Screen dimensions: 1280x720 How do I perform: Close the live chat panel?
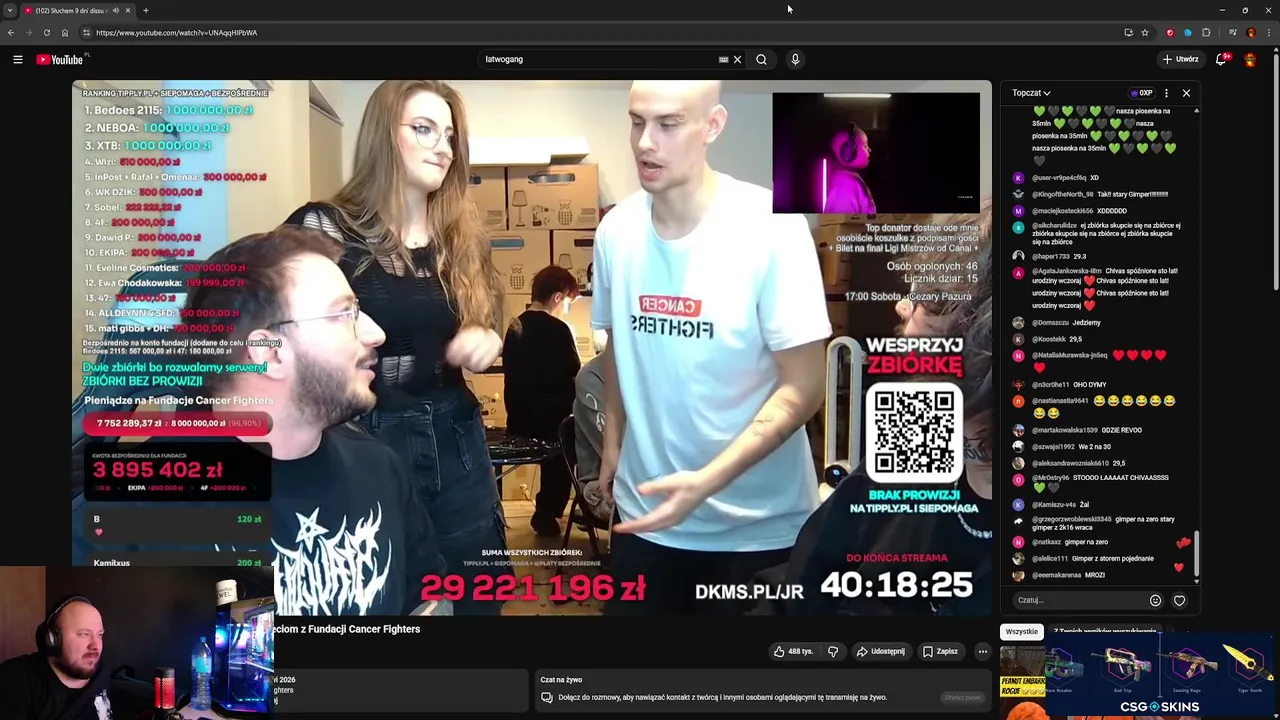[x=1186, y=93]
